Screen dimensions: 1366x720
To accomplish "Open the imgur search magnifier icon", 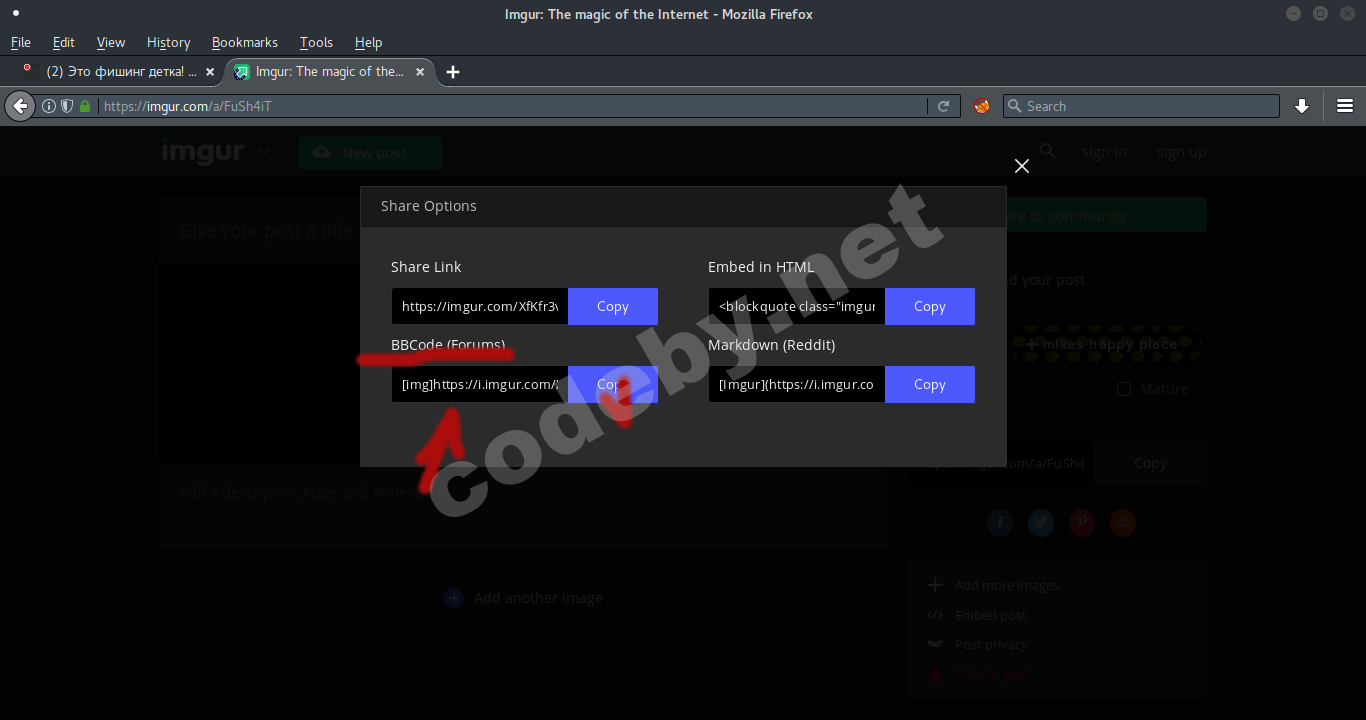I will 1048,151.
